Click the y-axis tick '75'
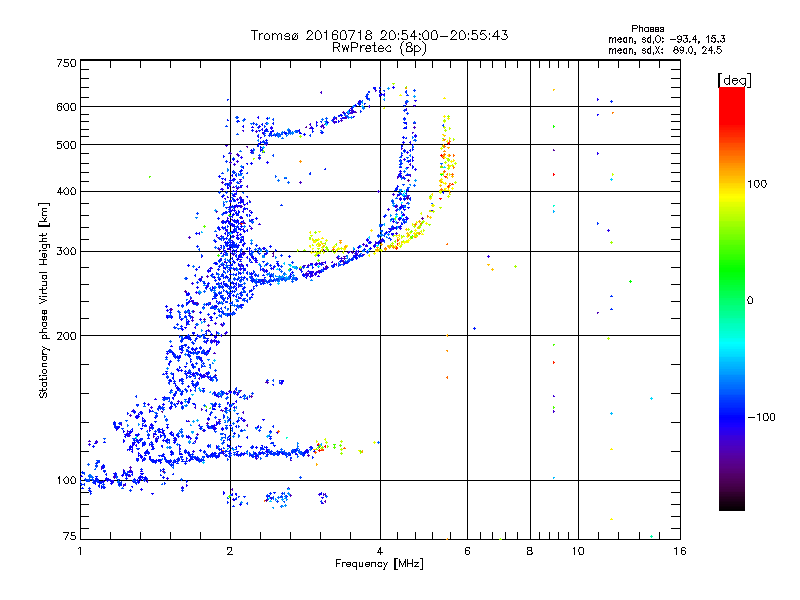Screen dimensions: 800x600 point(70,536)
